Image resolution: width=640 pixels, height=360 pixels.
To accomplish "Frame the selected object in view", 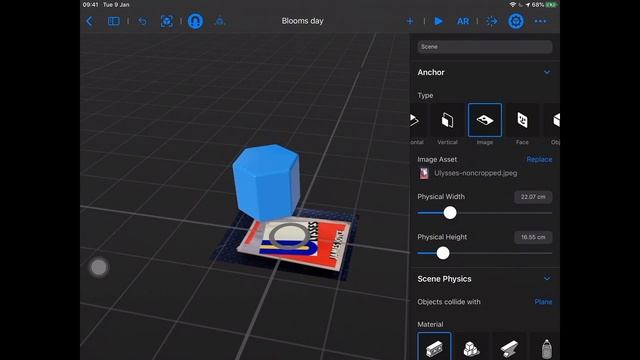I will pos(167,21).
